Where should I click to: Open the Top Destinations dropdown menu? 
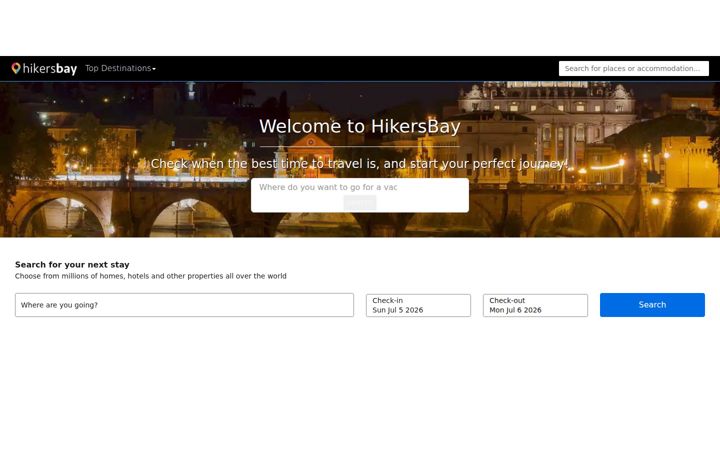[x=120, y=68]
